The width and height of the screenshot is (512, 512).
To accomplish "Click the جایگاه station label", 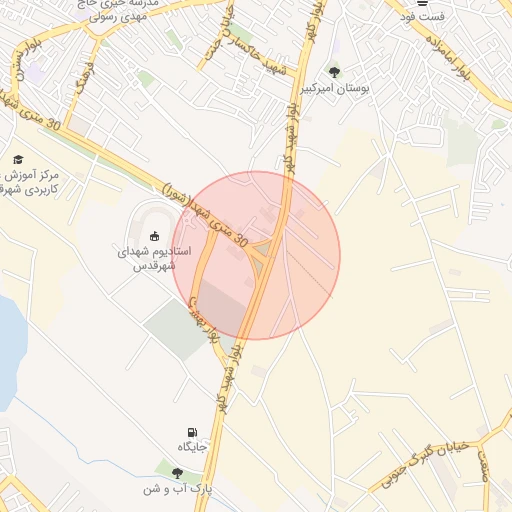I will click(x=192, y=447).
